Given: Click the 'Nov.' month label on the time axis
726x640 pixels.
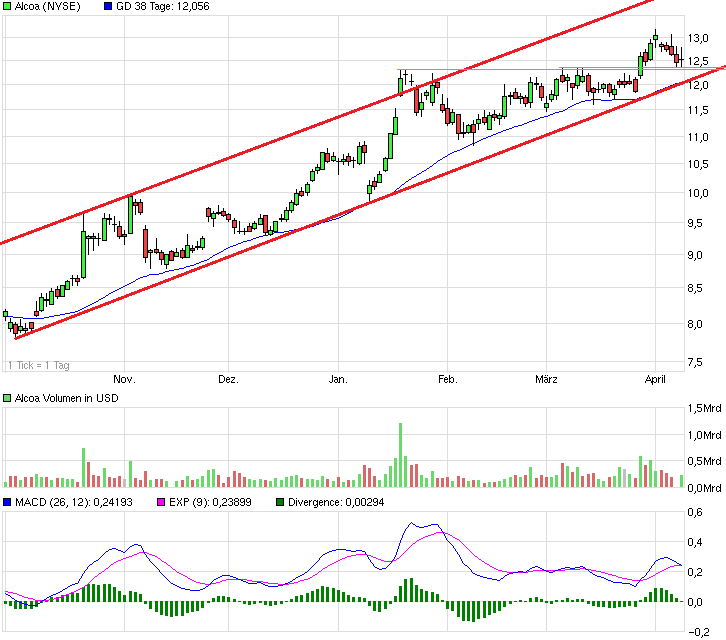Looking at the screenshot, I should point(124,380).
